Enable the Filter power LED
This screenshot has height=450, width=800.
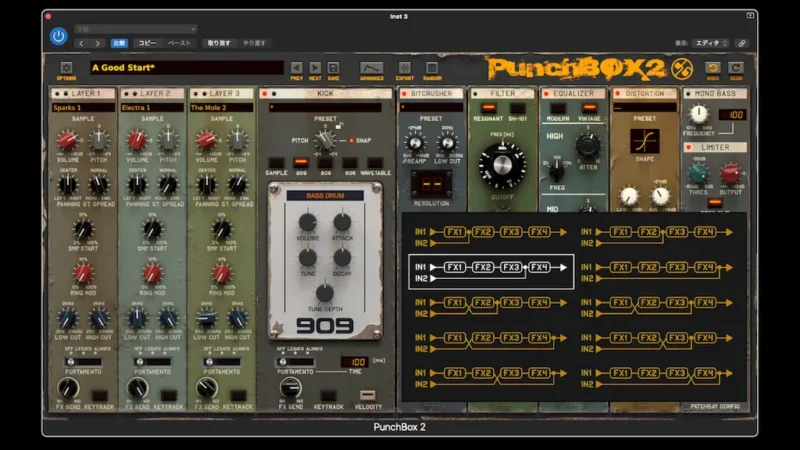[476, 94]
